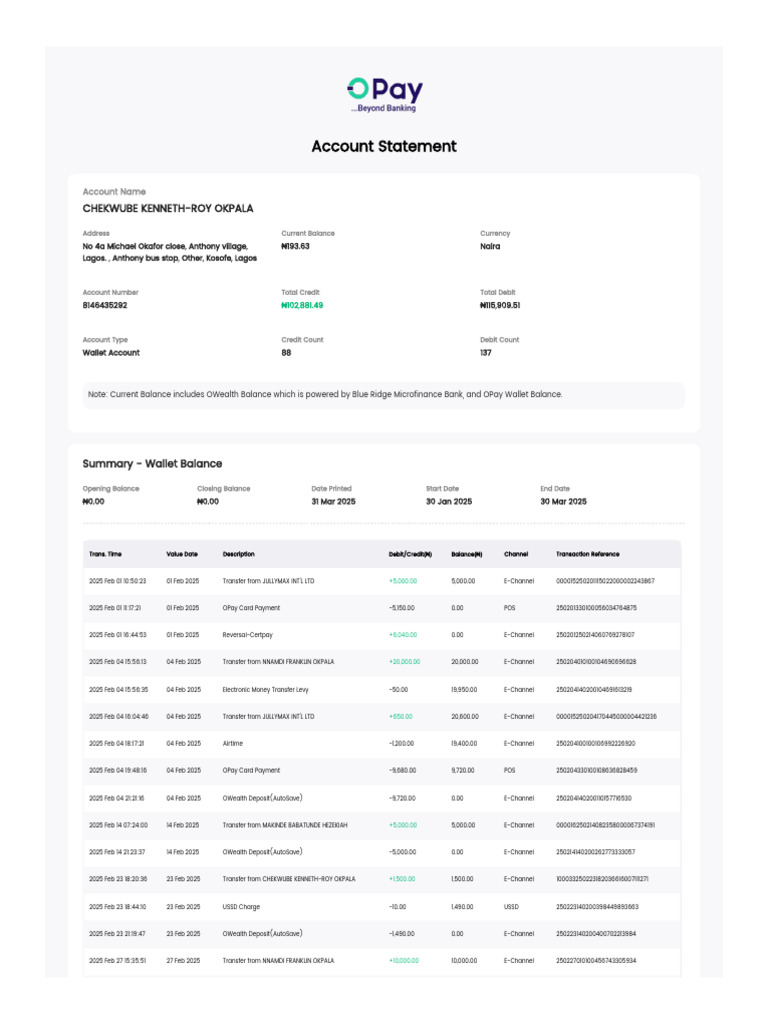Click the debit count value 137
768x1024 pixels.
(x=485, y=353)
